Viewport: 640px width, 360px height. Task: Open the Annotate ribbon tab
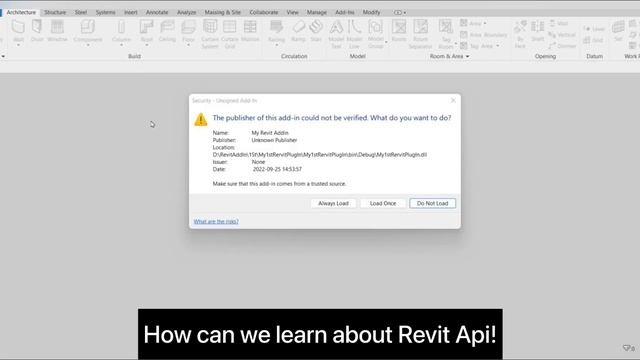(157, 12)
